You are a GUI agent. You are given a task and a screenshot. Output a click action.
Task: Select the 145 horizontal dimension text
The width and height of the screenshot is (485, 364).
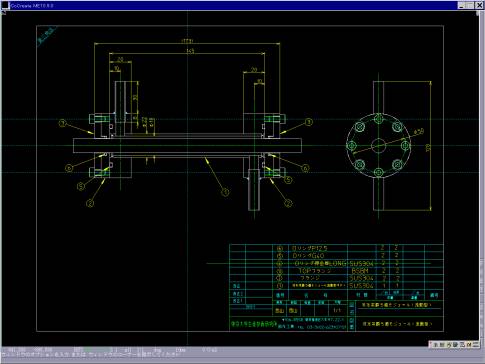[x=190, y=51]
